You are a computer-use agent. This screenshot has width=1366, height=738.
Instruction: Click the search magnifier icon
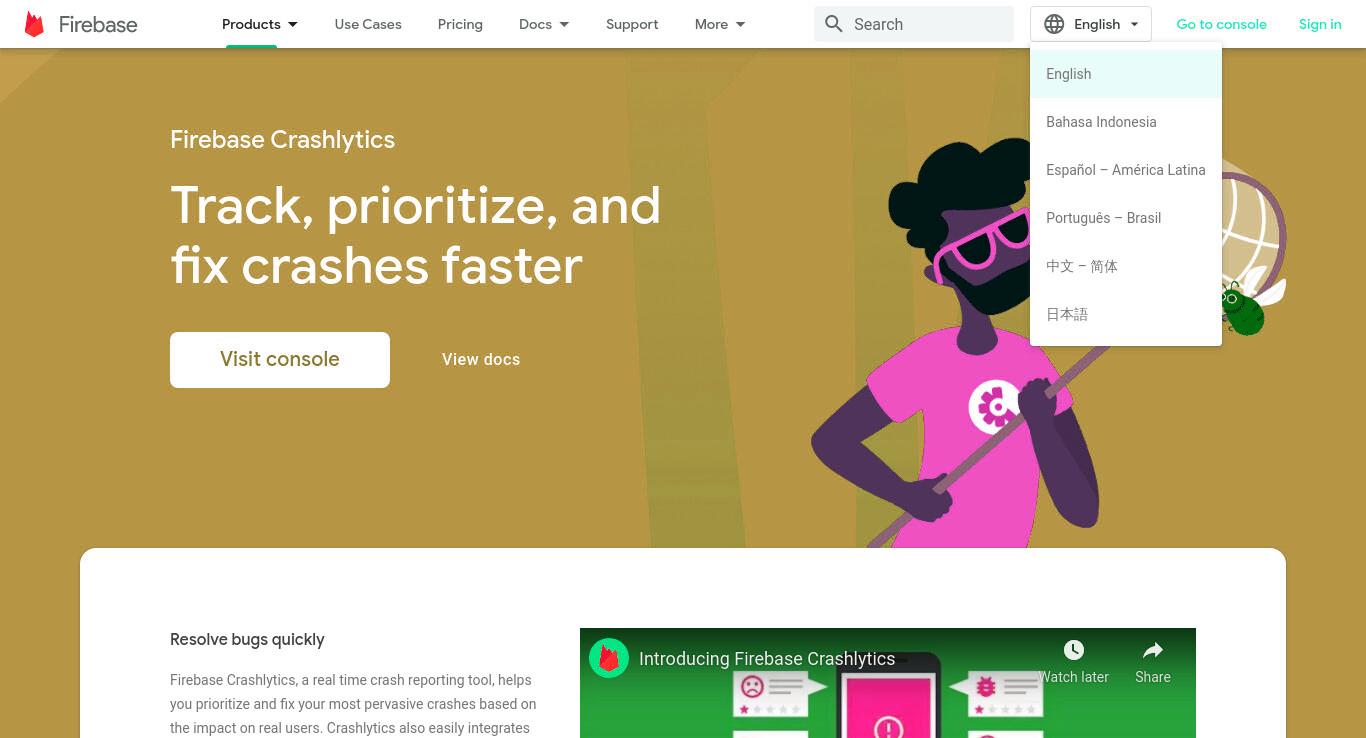point(834,24)
